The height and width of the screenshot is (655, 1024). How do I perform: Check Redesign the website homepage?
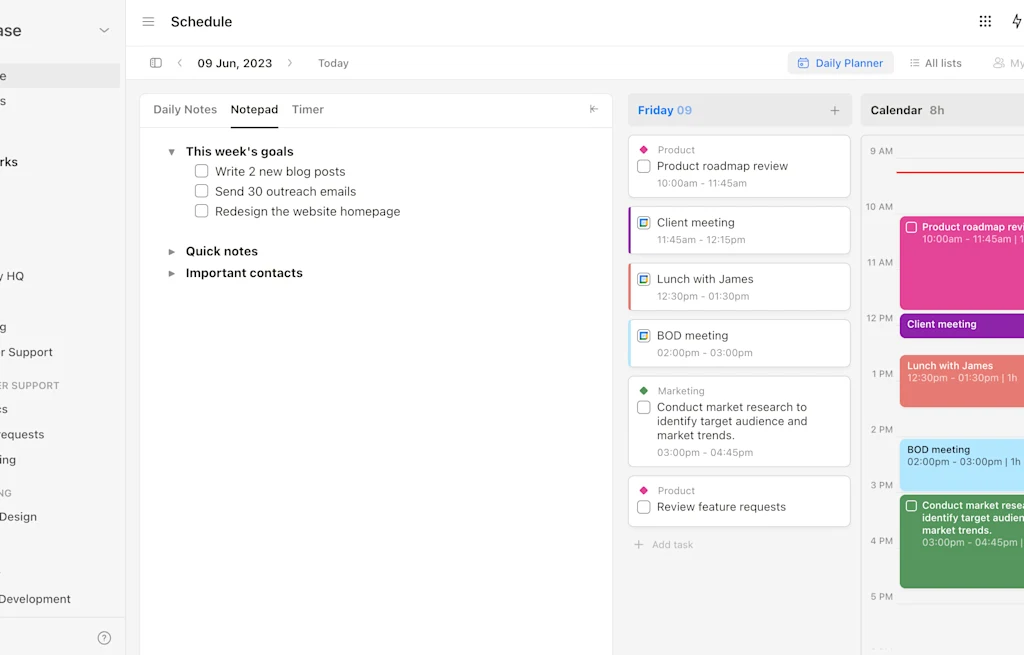[x=201, y=211]
